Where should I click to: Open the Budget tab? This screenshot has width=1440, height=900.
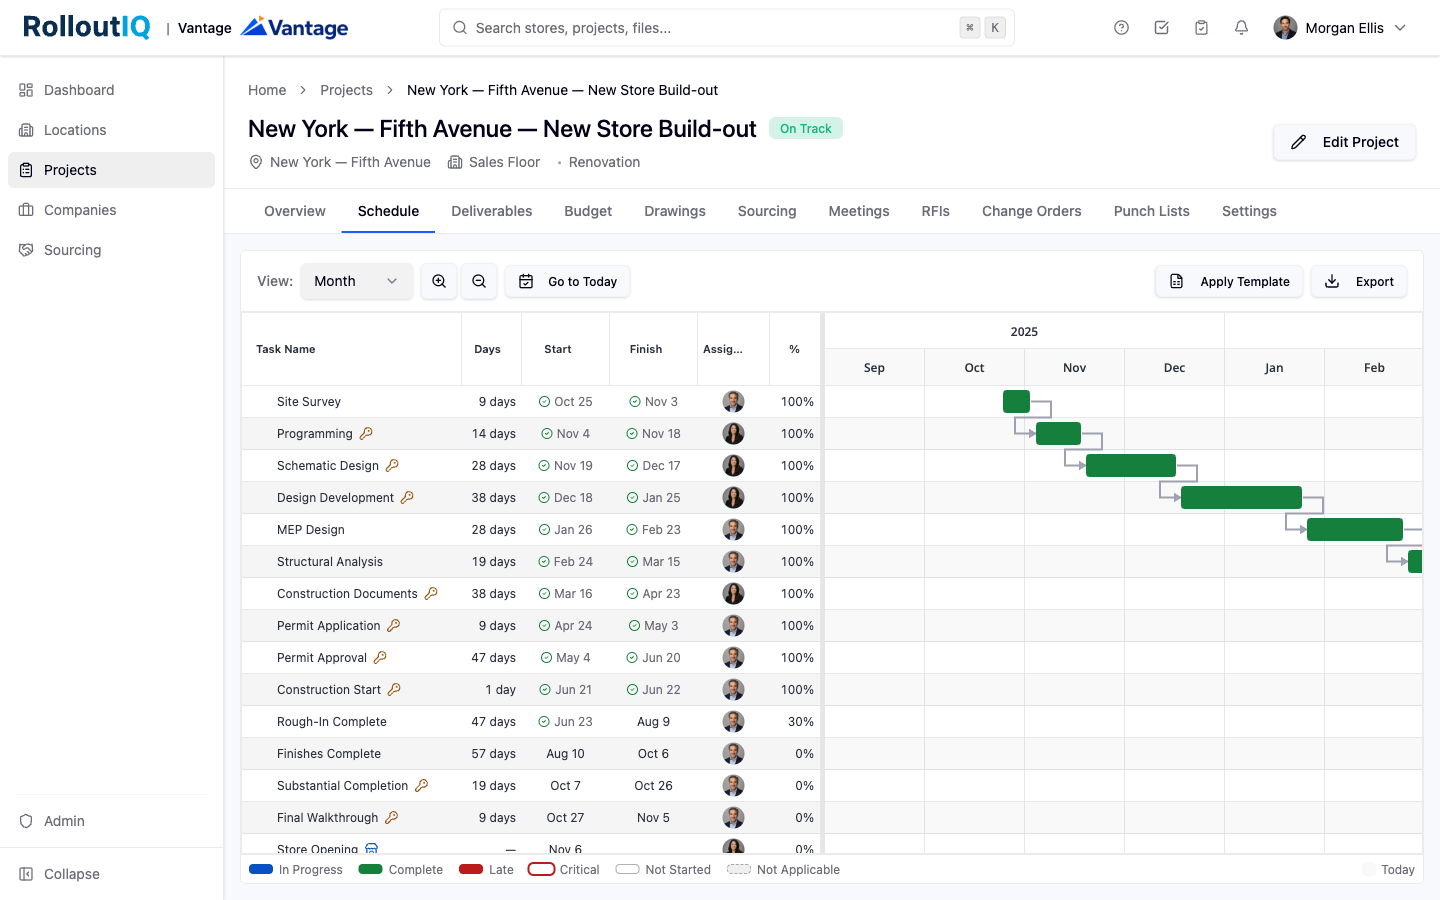coord(588,211)
